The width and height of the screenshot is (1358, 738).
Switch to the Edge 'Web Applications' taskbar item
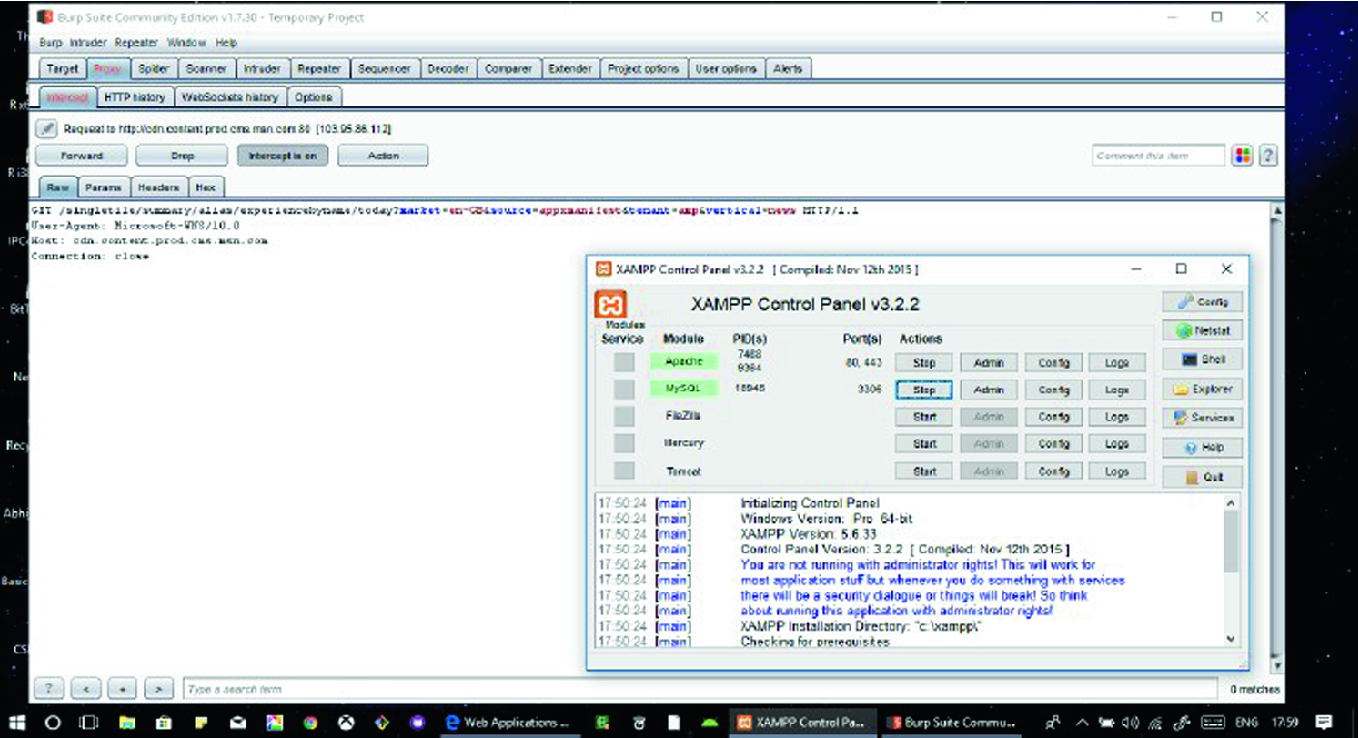pyautogui.click(x=508, y=721)
